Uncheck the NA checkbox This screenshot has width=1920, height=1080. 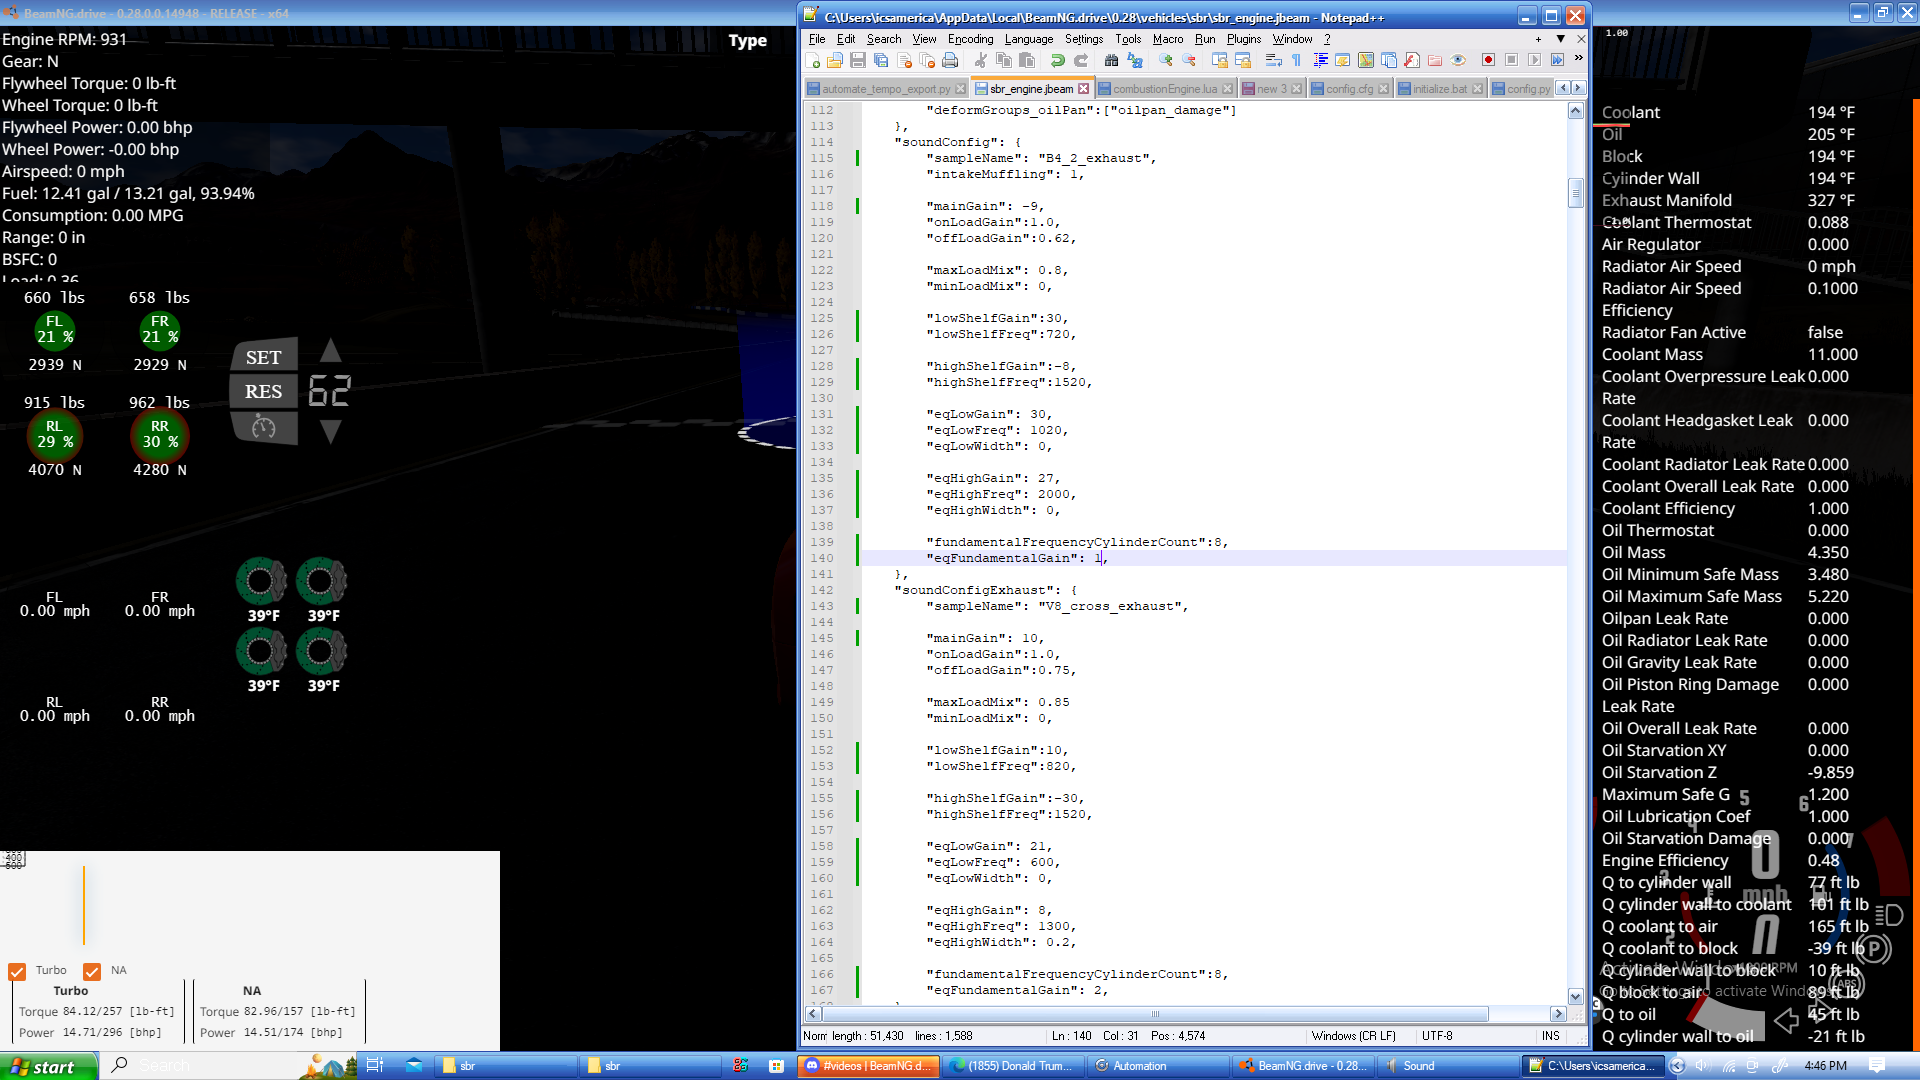coord(92,971)
